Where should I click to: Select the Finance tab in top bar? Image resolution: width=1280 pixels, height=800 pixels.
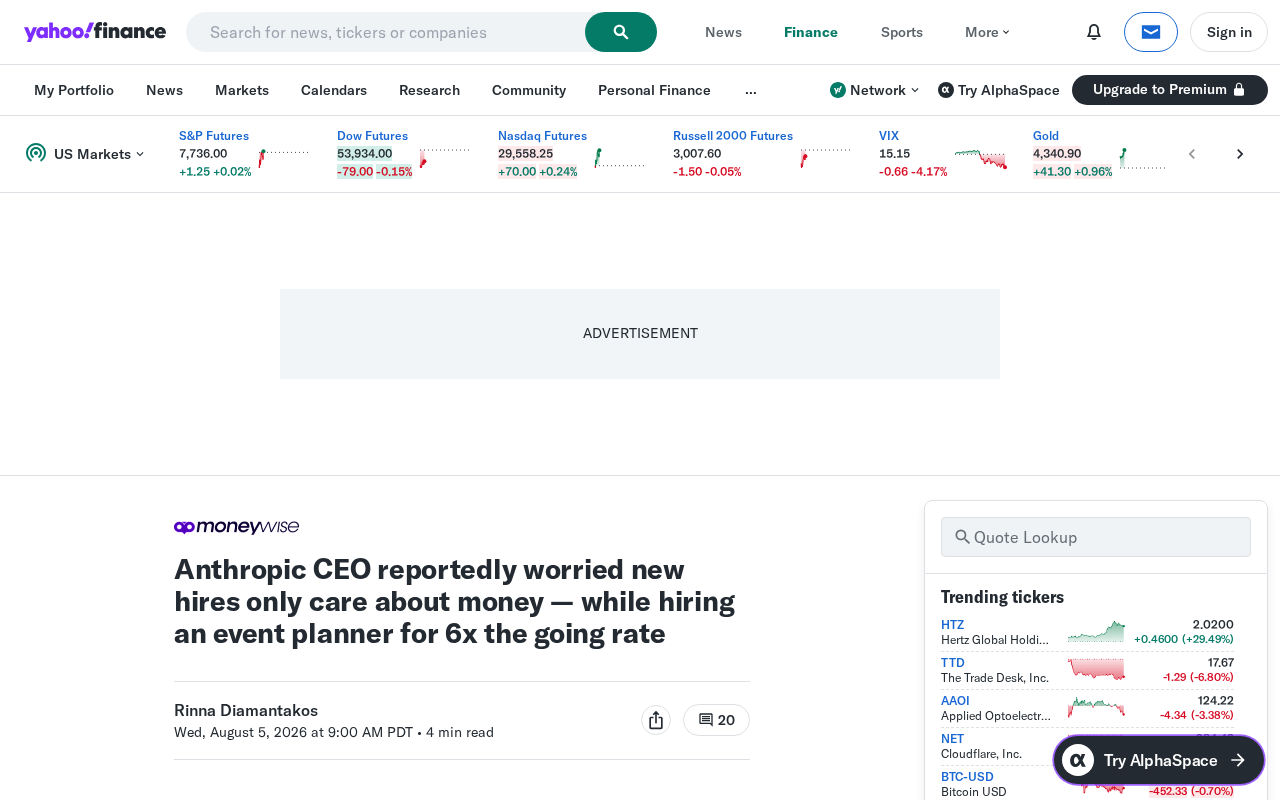[x=811, y=32]
